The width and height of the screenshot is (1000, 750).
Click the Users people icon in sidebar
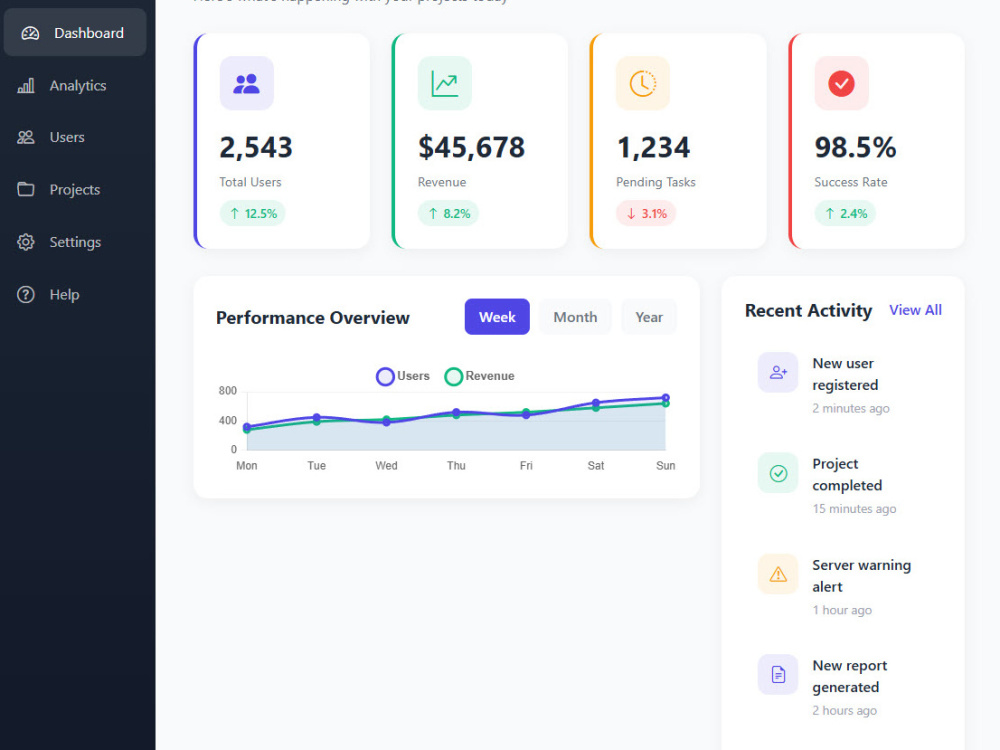pos(26,137)
